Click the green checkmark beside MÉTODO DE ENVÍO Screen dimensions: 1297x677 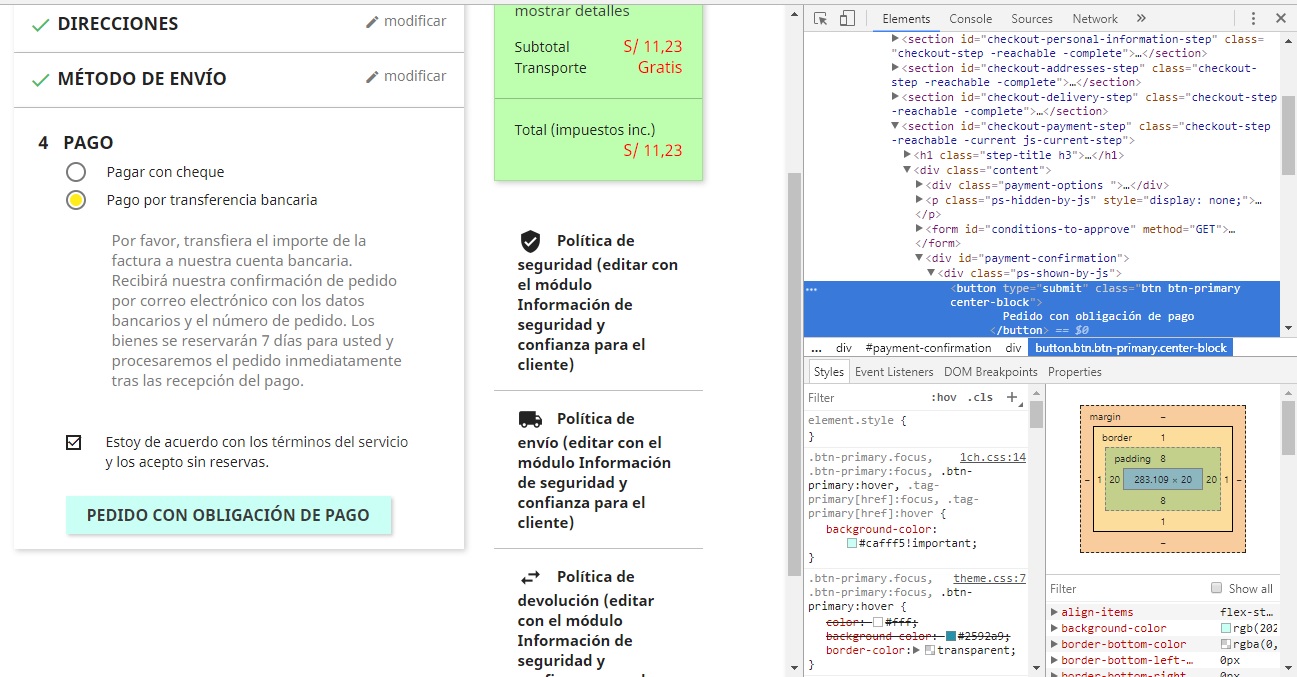pyautogui.click(x=40, y=80)
